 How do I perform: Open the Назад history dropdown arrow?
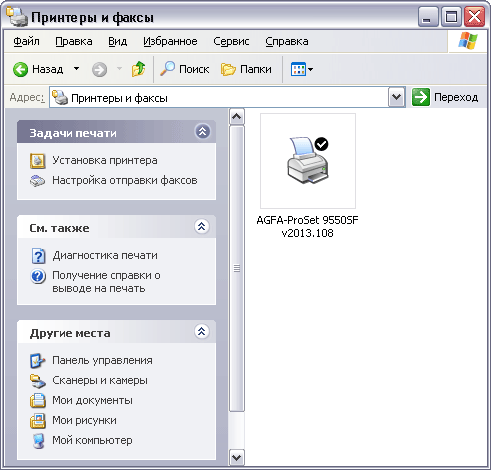[x=77, y=69]
